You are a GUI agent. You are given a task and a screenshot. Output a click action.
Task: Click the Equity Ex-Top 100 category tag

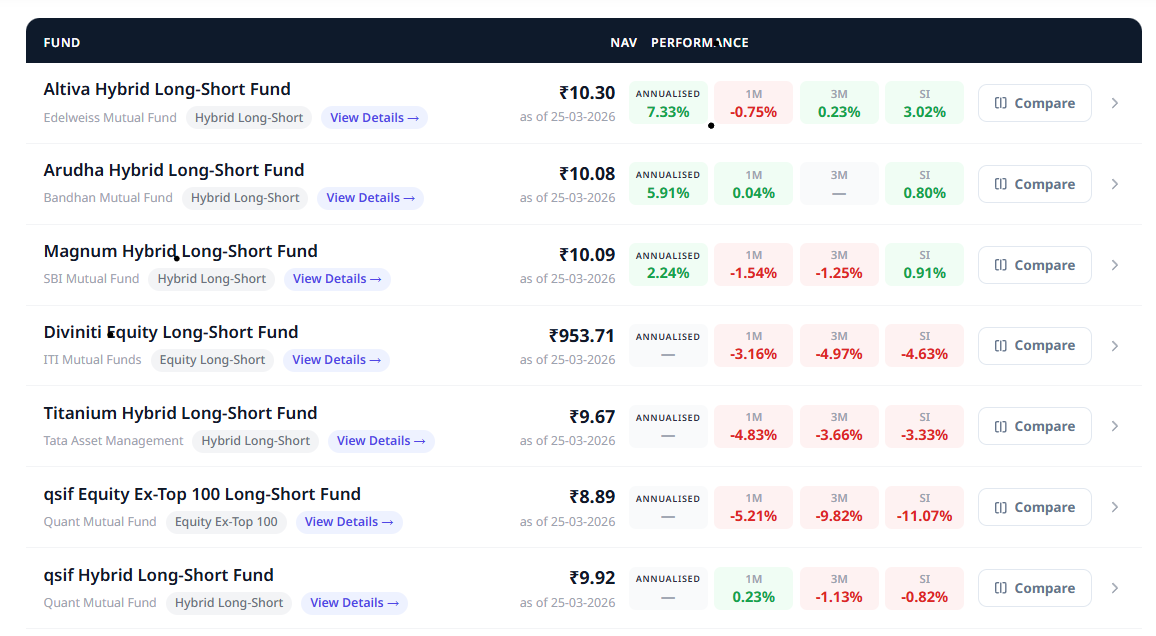point(226,522)
